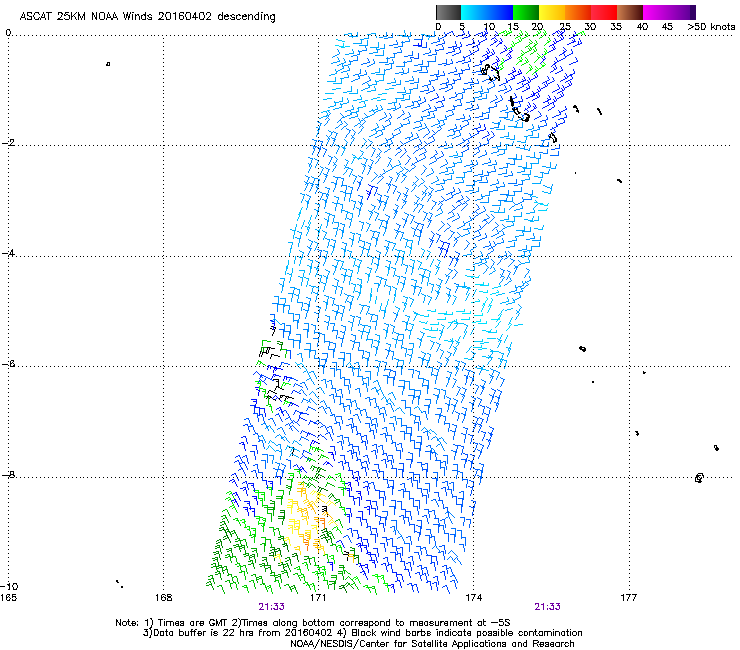Image resolution: width=740 pixels, height=650 pixels.
Task: Click the 'ASCAT 25KM NOAA Winds' title text
Action: coord(86,16)
